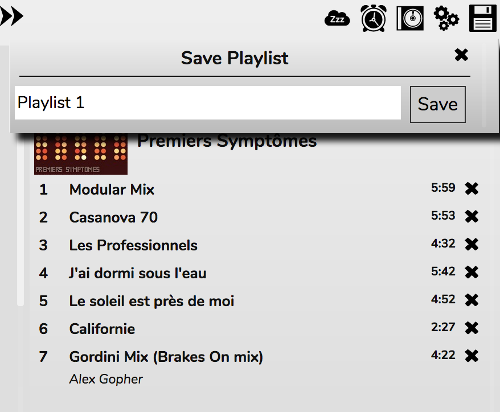Viewport: 500px width, 412px height.
Task: Click the Save button
Action: 438,104
